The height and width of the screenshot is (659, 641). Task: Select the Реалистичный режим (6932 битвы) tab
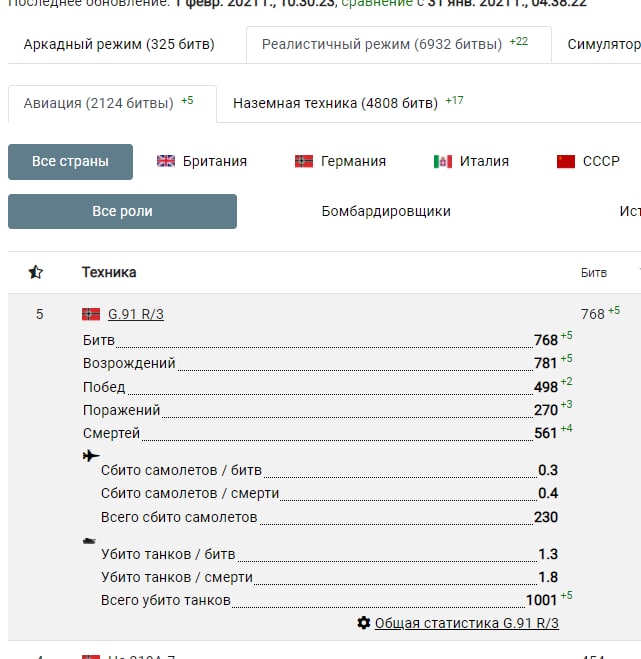398,45
